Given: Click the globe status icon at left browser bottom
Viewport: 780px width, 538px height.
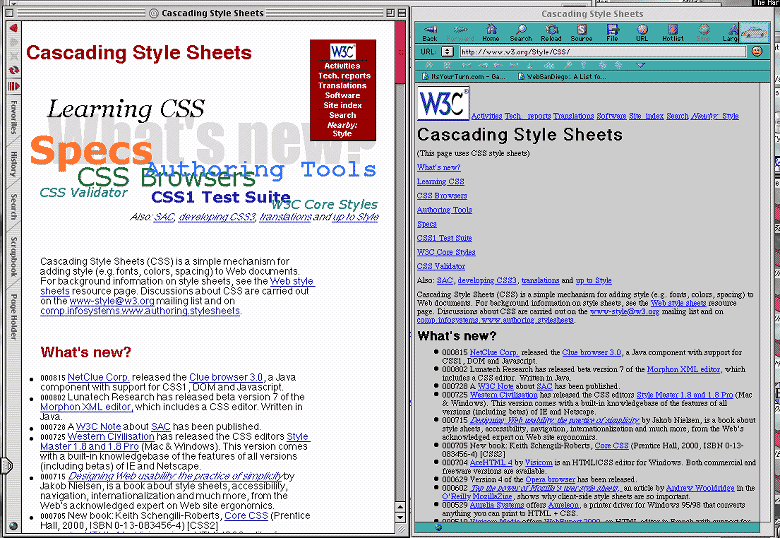Looking at the screenshot, I should pyautogui.click(x=13, y=526).
